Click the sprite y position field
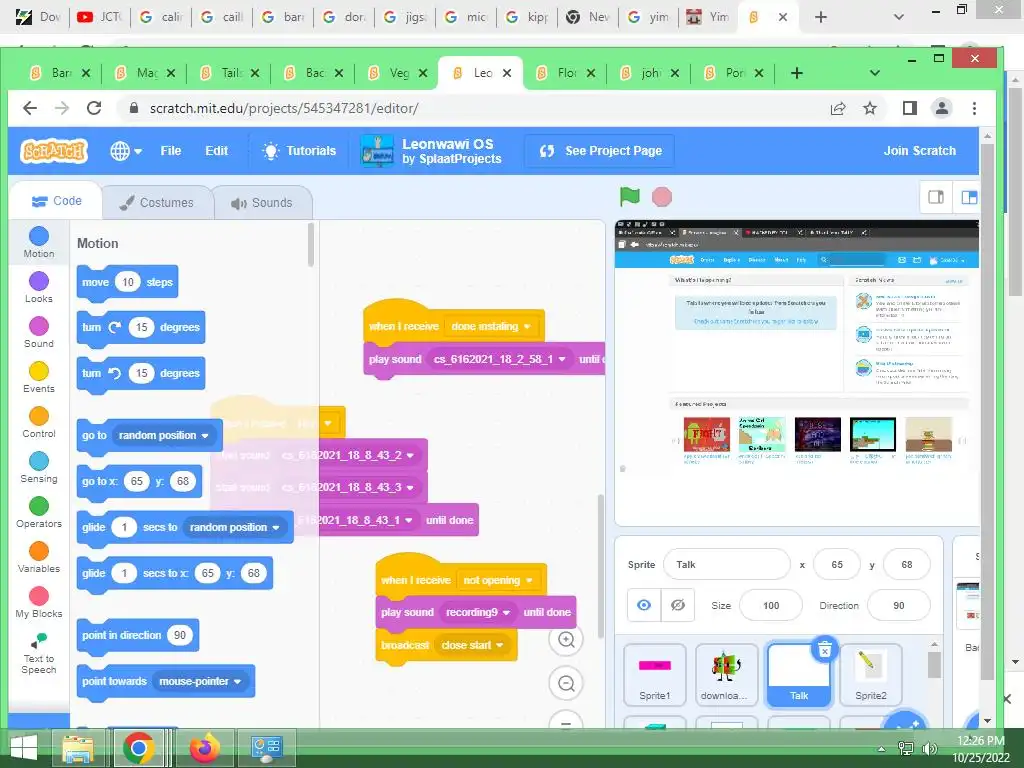 coord(906,564)
